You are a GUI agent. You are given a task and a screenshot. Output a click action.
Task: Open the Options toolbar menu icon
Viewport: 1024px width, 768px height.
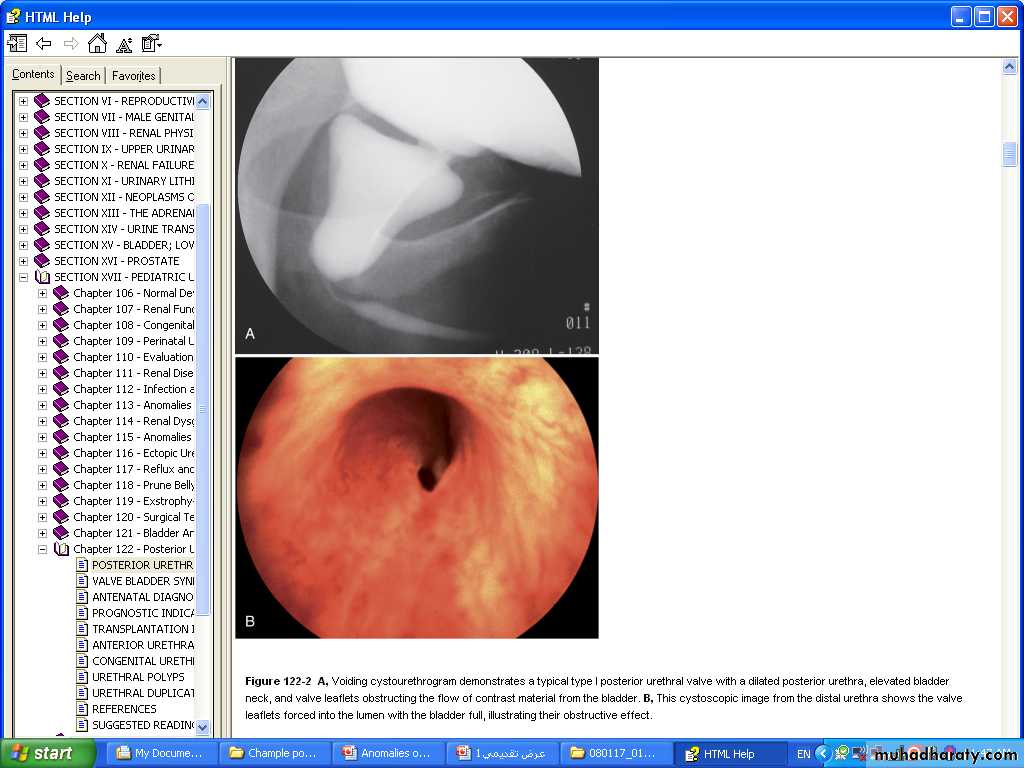[151, 43]
